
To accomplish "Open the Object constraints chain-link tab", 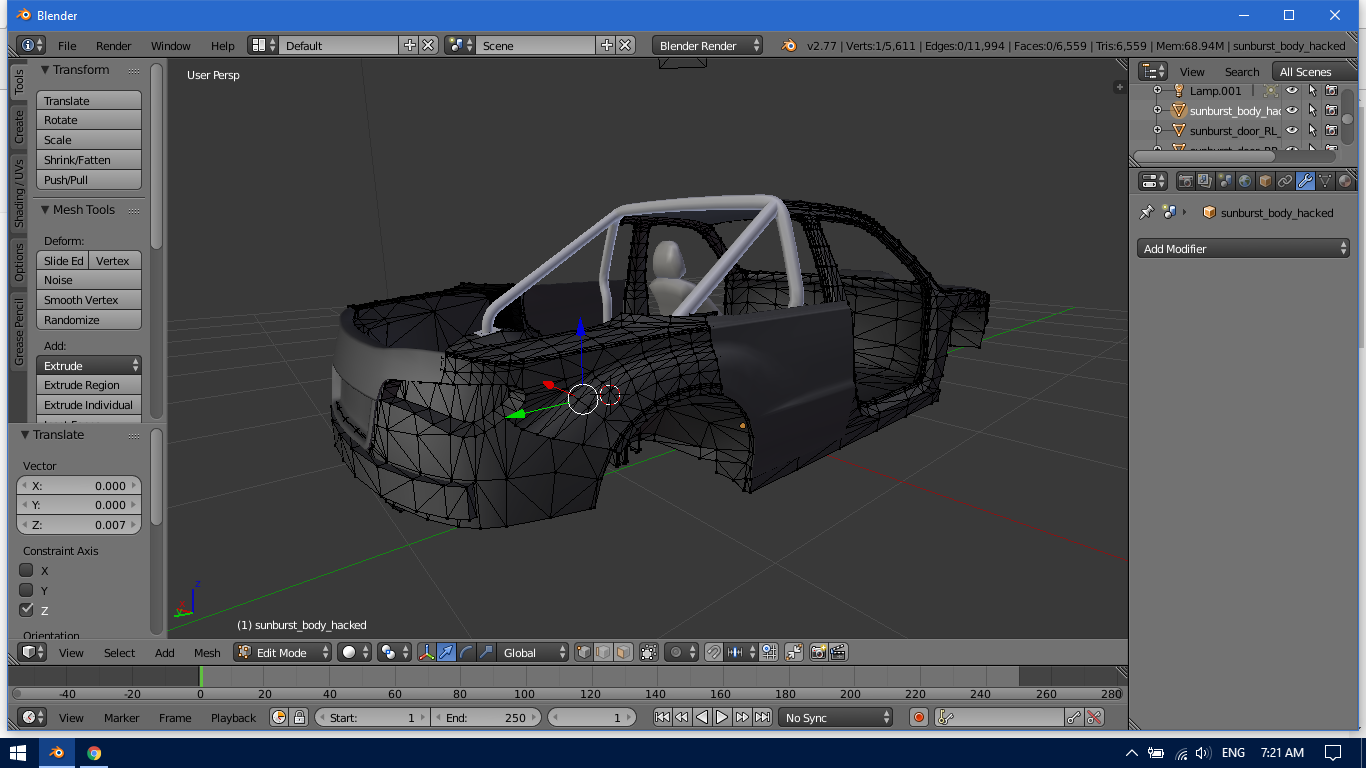I will (1285, 181).
